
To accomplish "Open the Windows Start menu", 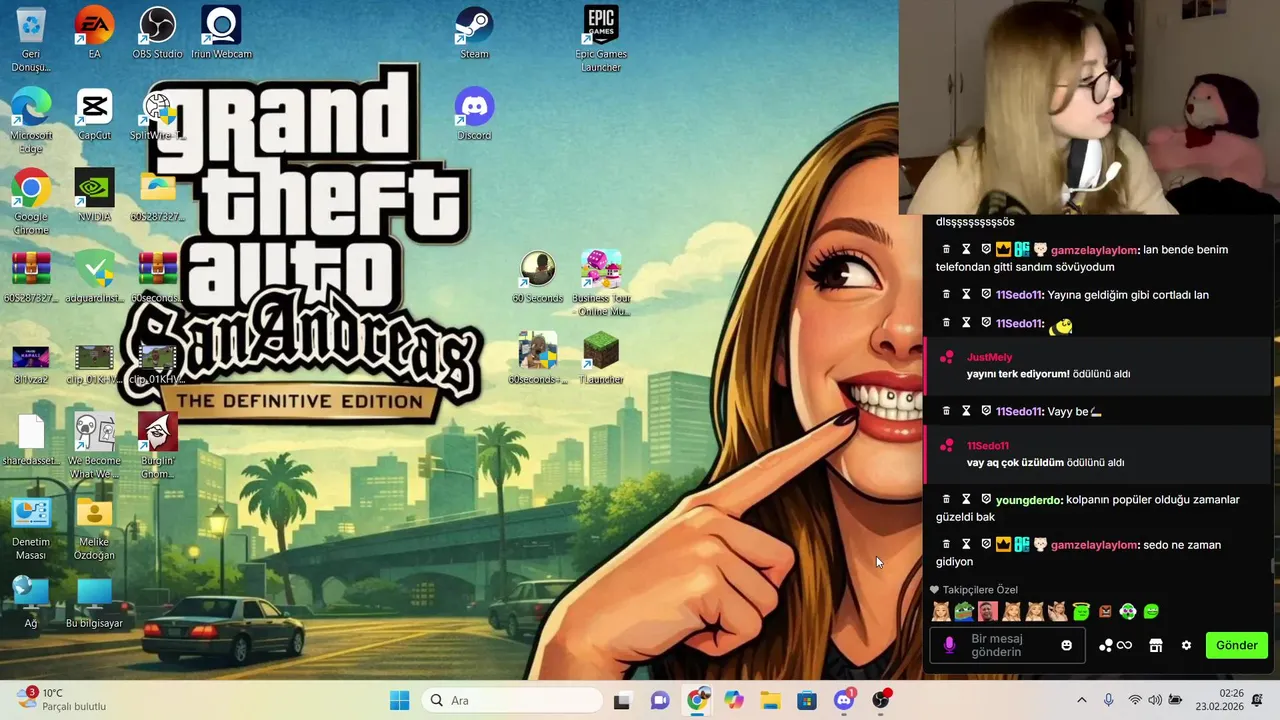I will point(399,700).
